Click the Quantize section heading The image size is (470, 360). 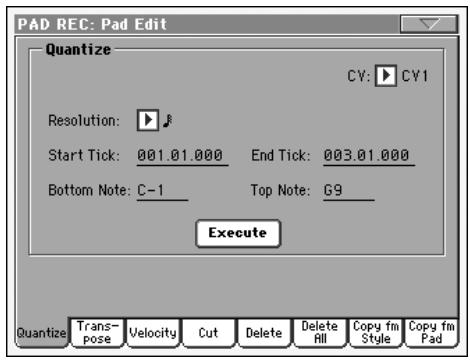78,50
